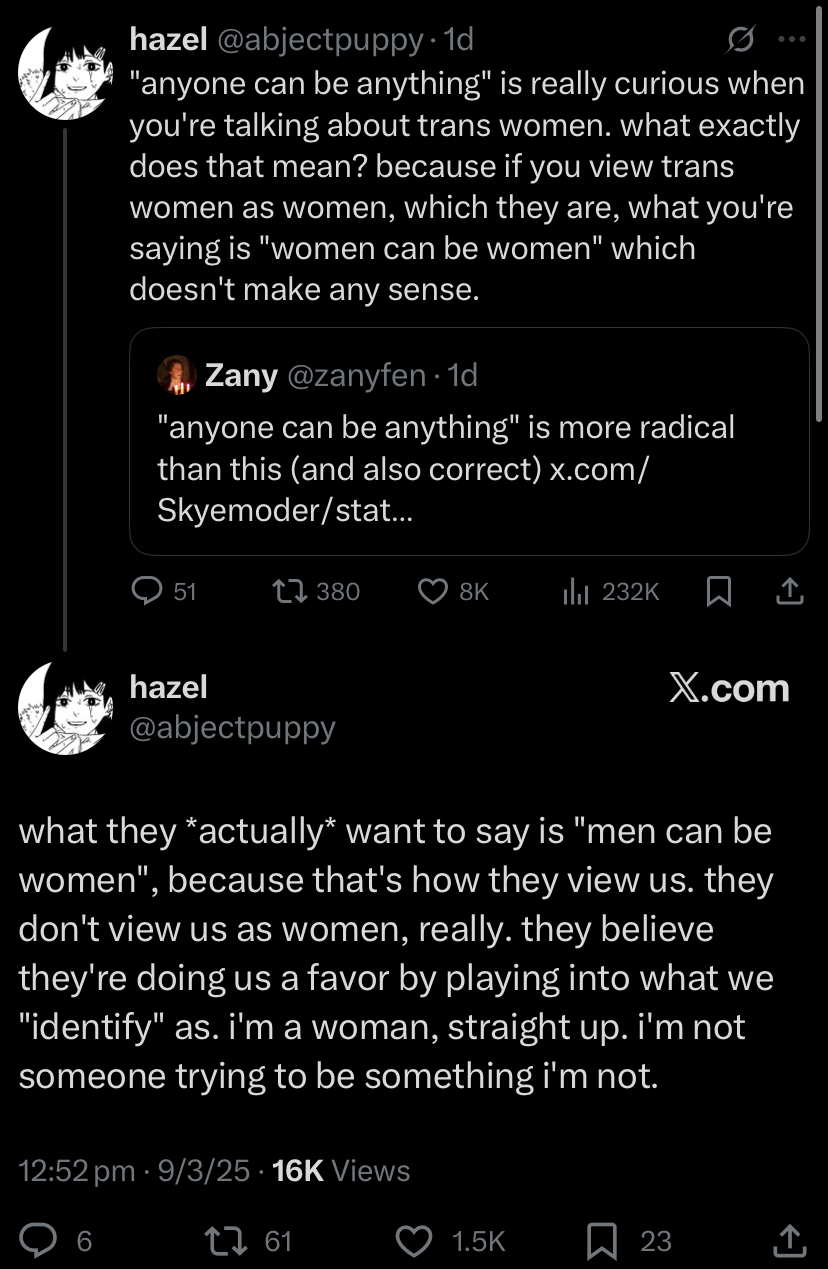
Task: Open the three-dot more menu on top tweet
Action: [x=790, y=41]
